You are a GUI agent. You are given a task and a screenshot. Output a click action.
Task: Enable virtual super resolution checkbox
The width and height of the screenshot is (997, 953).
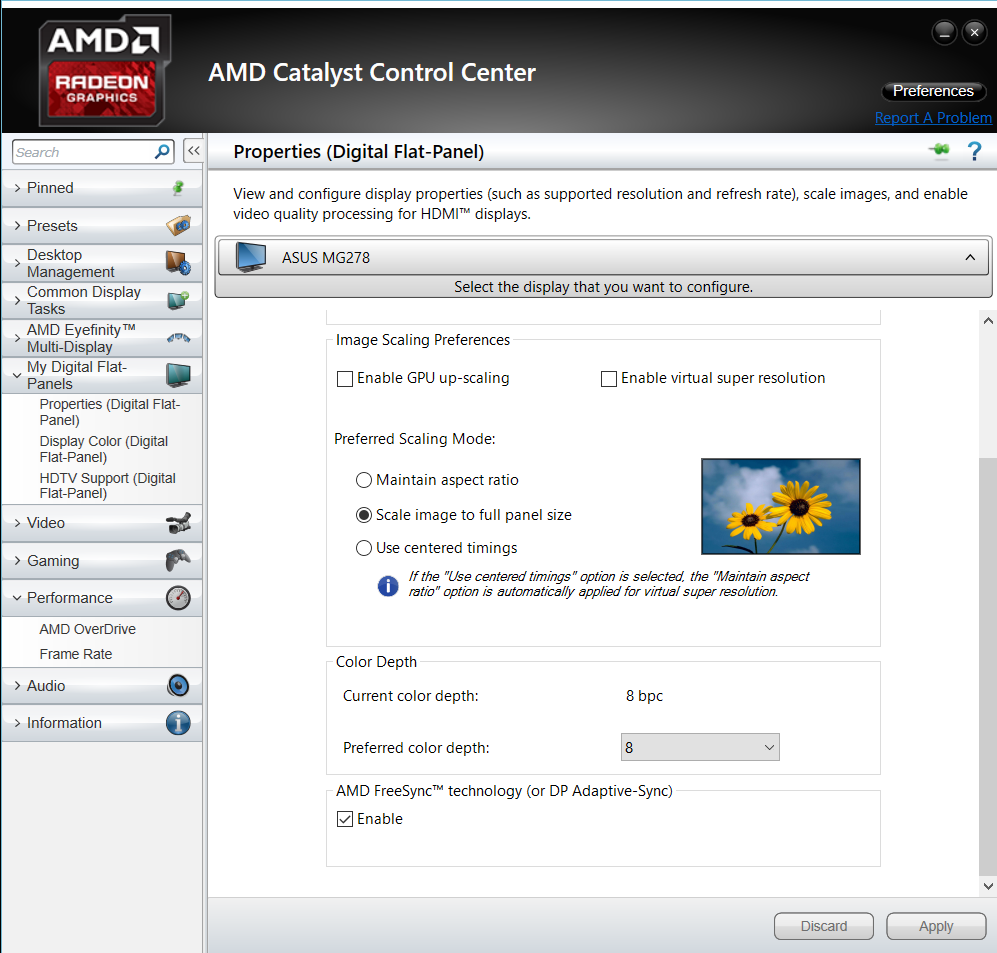609,379
